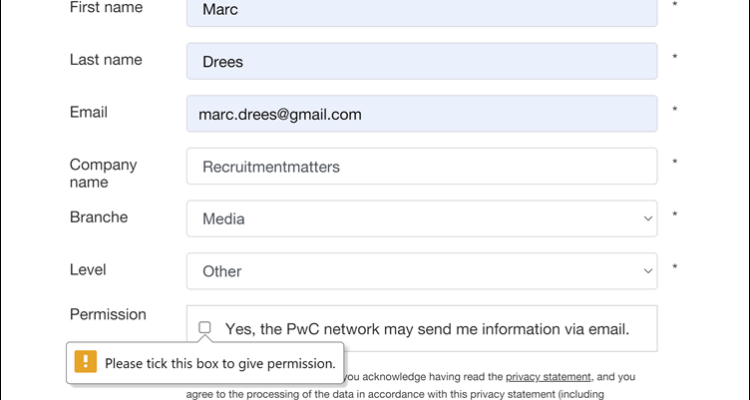
Task: Click the "Branche" field label
Action: [98, 217]
